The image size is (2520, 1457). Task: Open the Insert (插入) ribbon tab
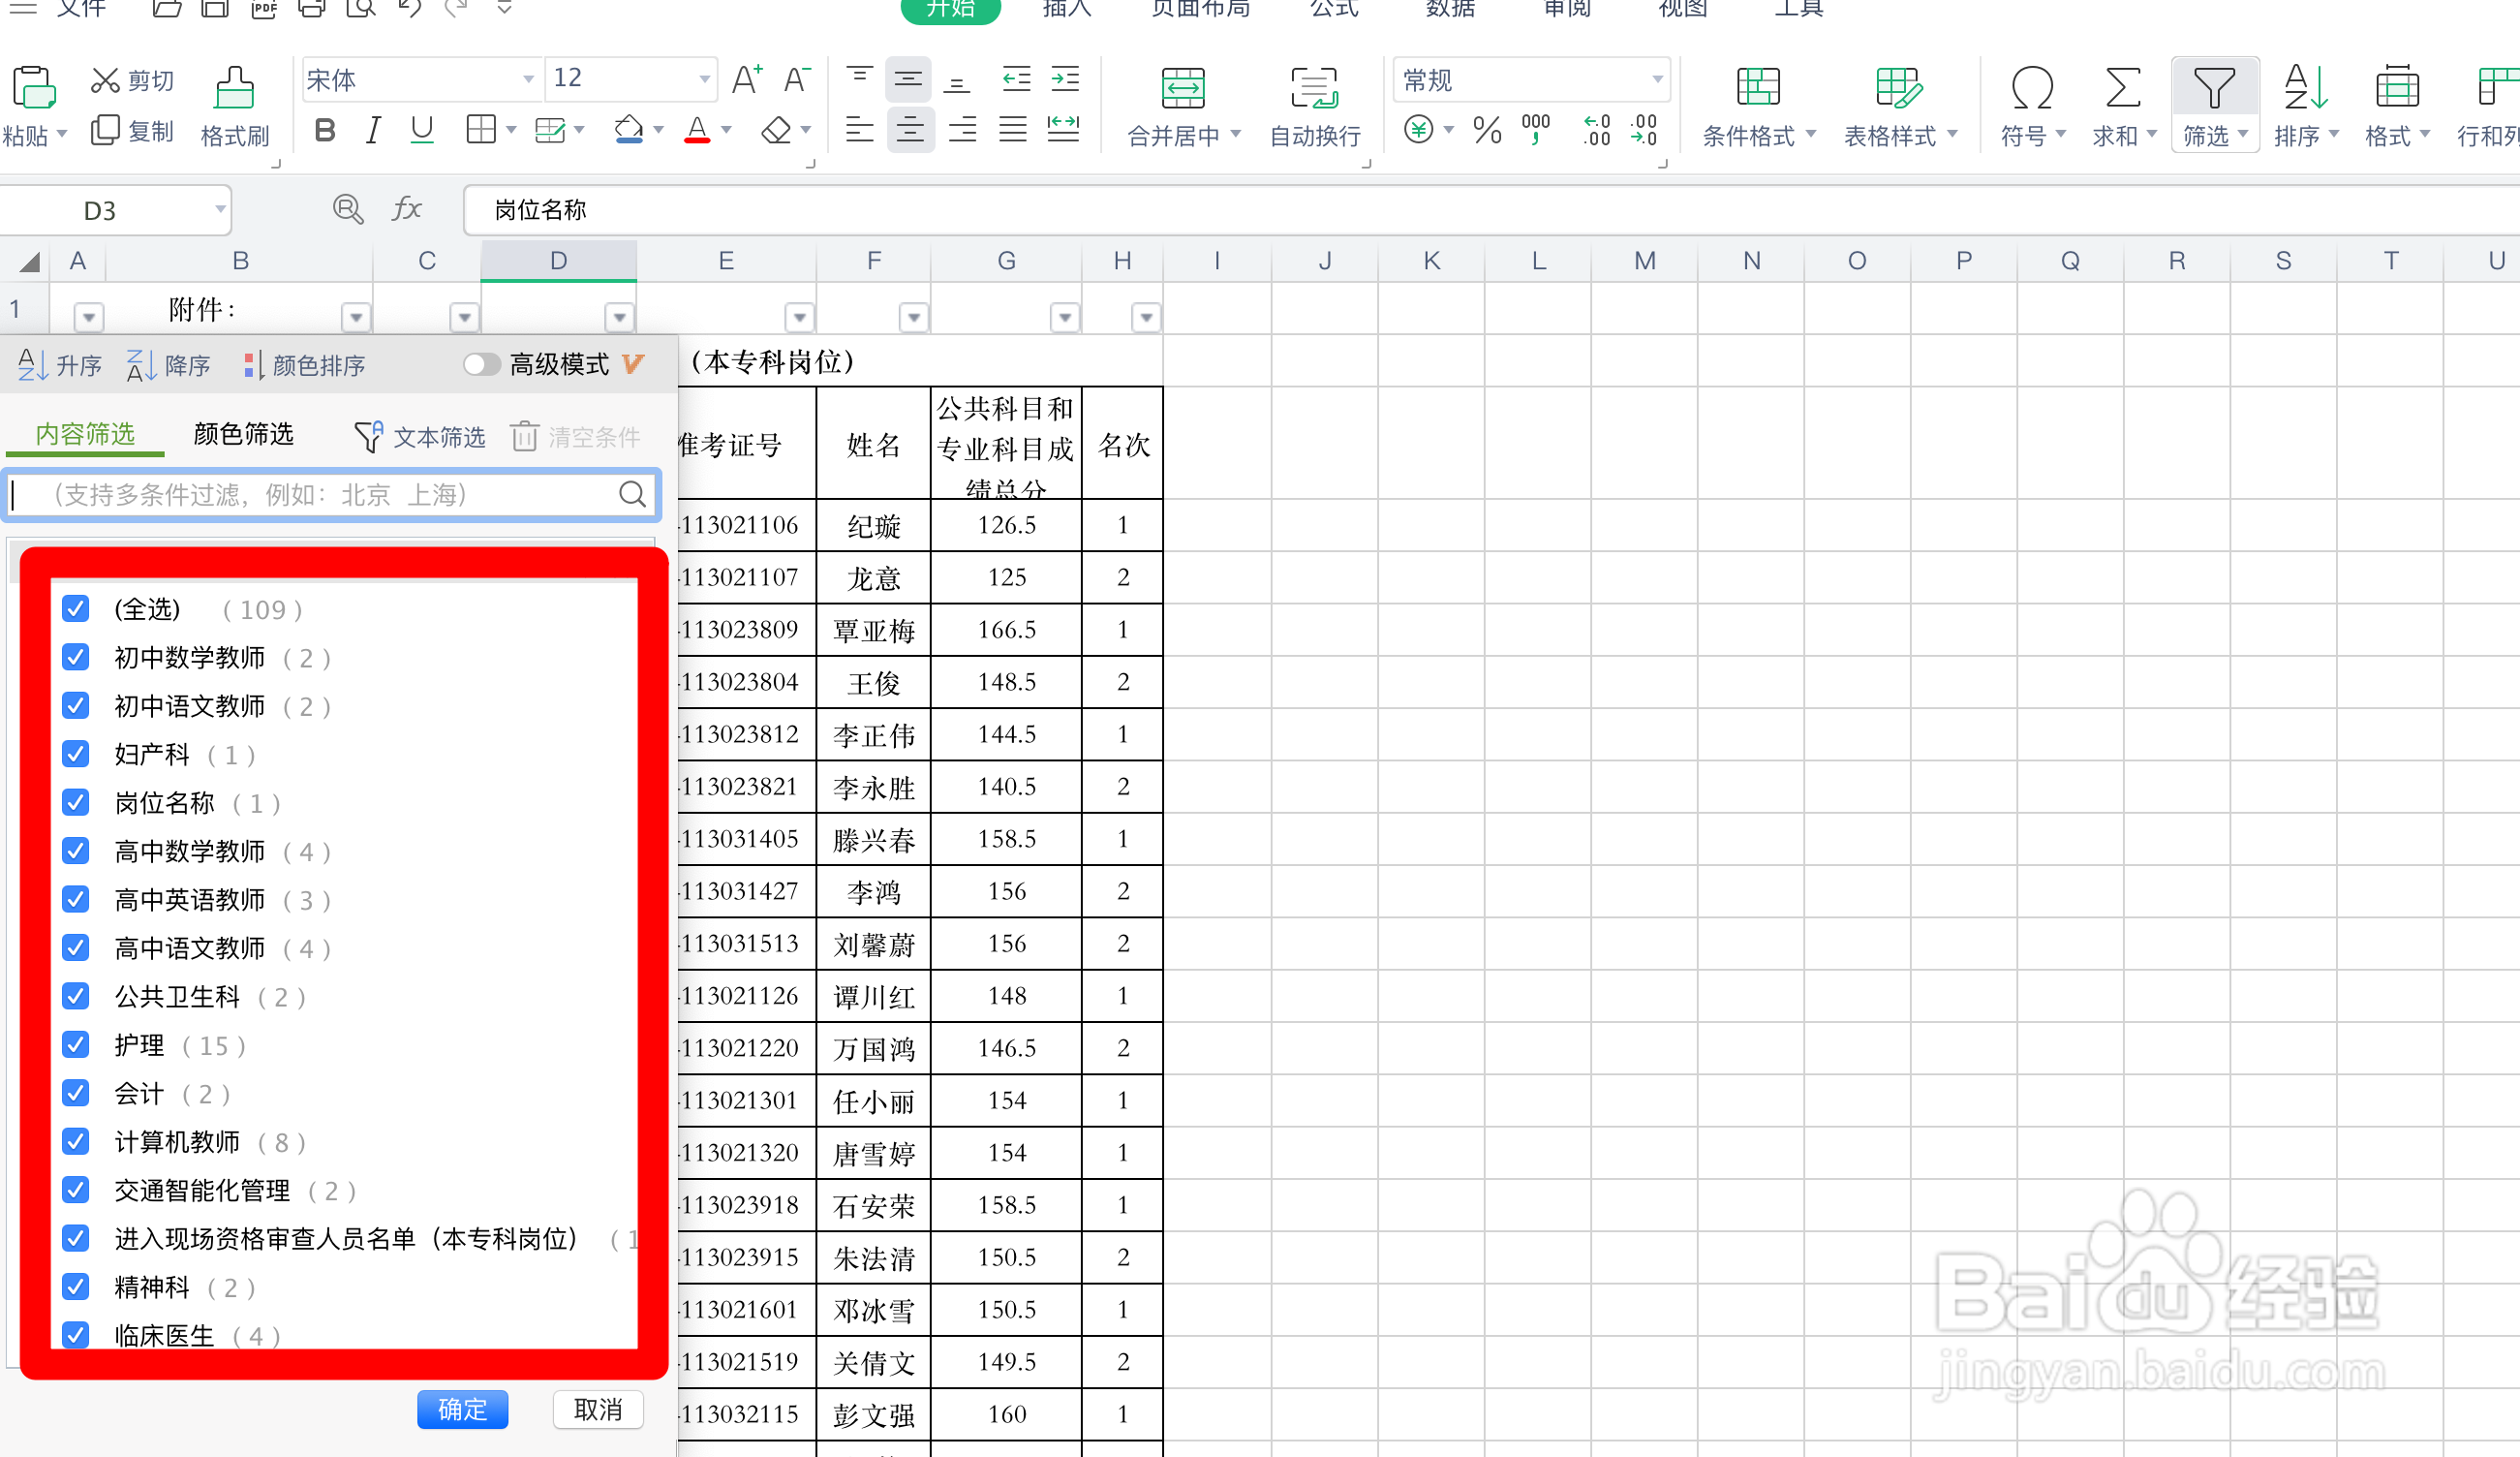point(1066,9)
